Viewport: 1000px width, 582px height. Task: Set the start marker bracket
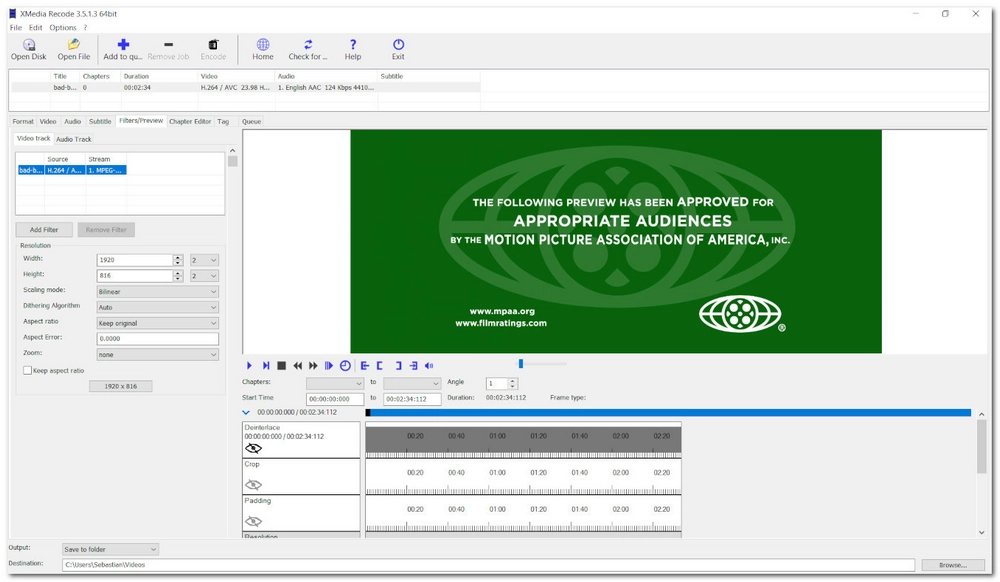point(380,365)
